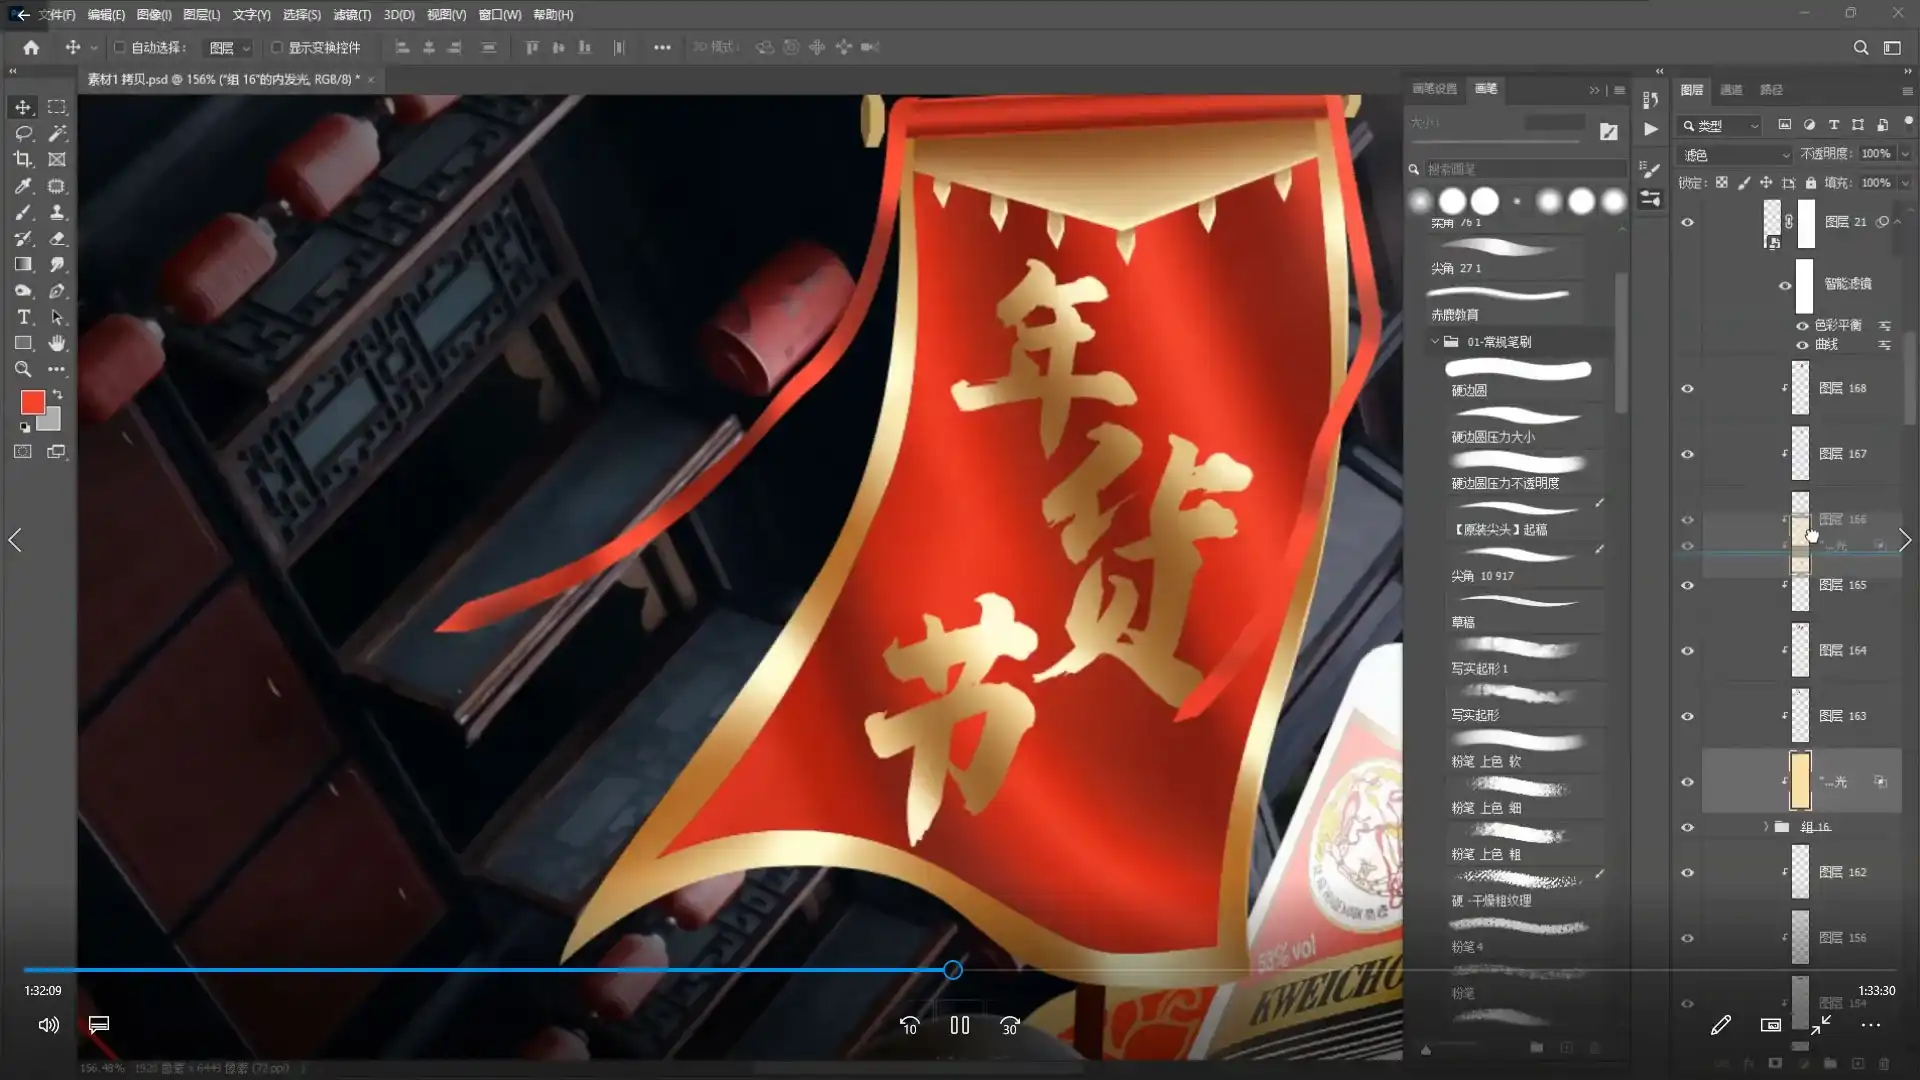Open the 滤色 blend mode dropdown
This screenshot has width=1920, height=1080.
[x=1785, y=155]
